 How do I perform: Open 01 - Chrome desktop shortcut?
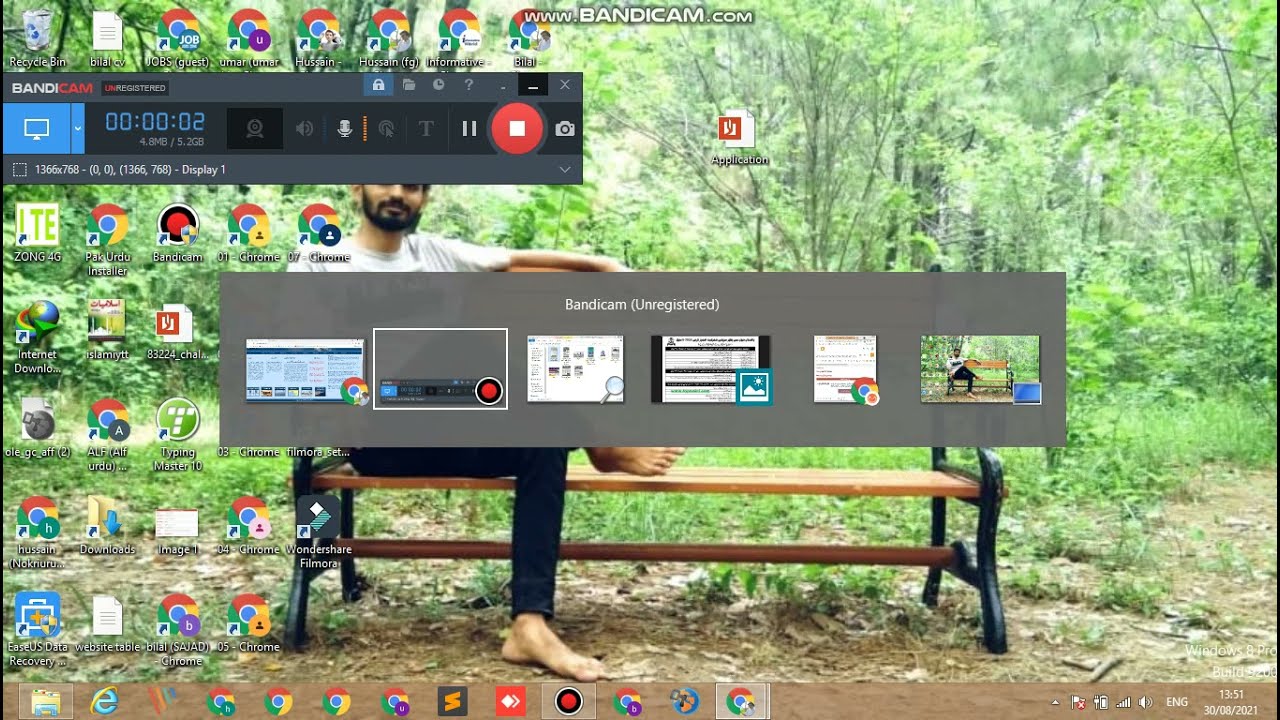point(248,234)
